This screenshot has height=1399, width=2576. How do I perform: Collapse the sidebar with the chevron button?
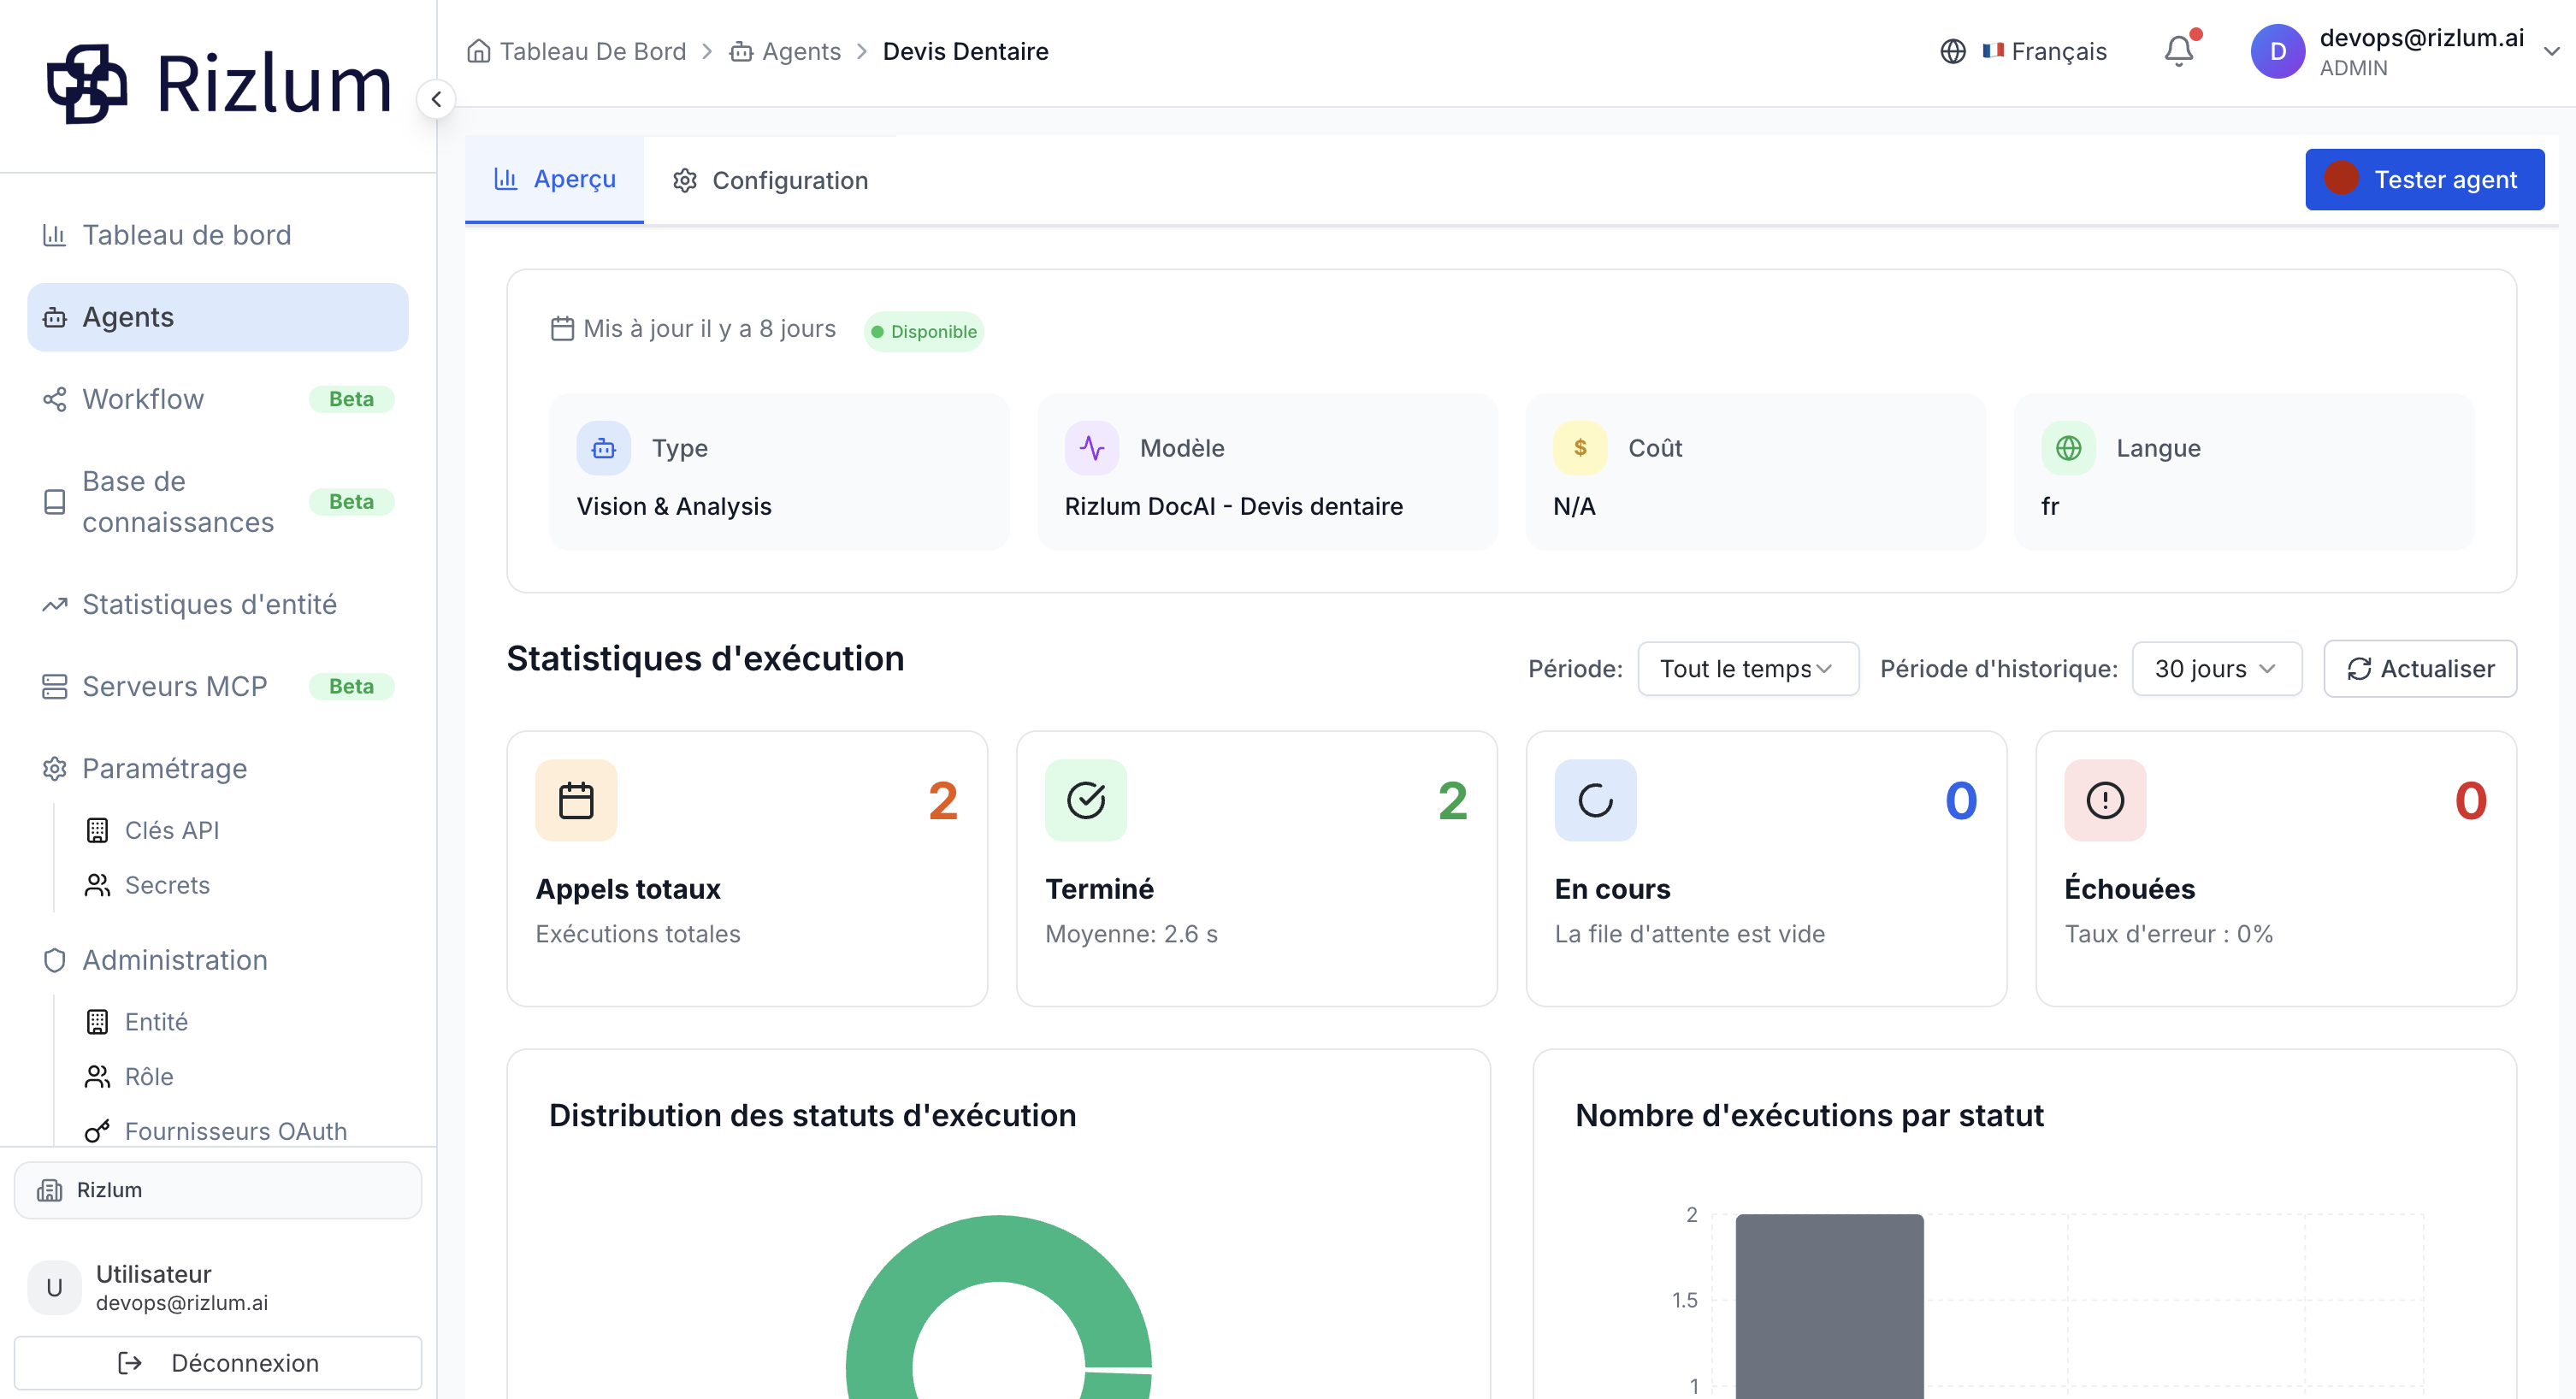pos(436,99)
